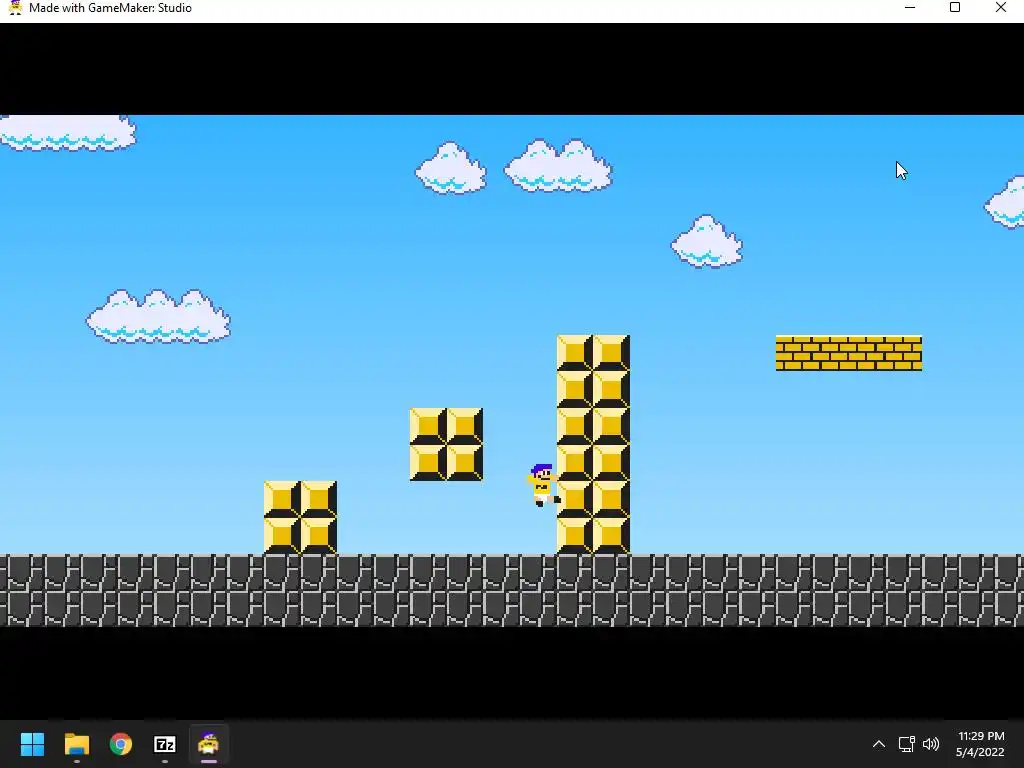This screenshot has height=768, width=1024.
Task: Open the network status tray icon
Action: [906, 744]
